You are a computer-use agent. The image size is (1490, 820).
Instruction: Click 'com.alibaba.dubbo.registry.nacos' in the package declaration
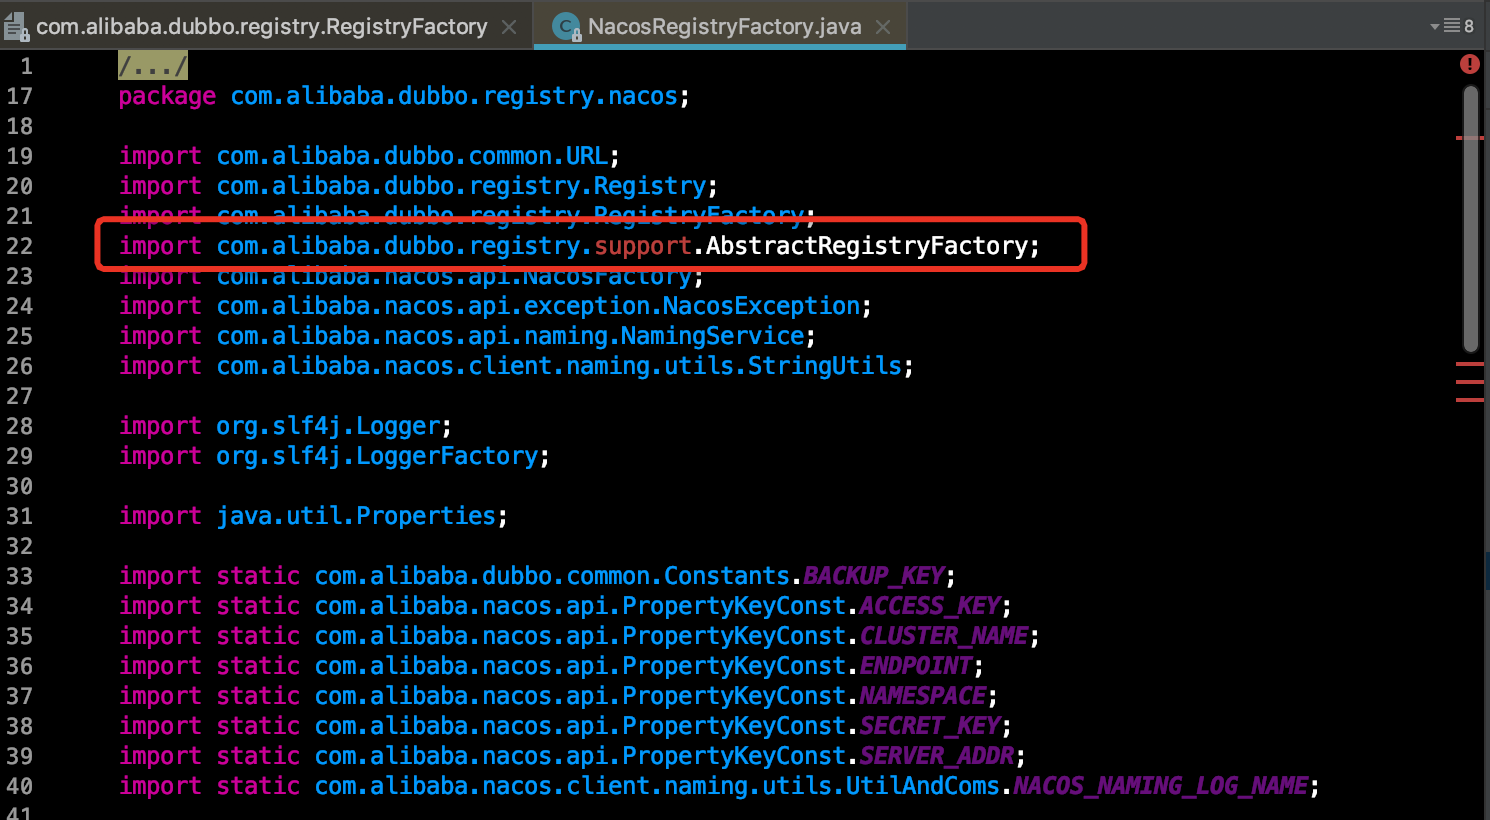point(454,96)
